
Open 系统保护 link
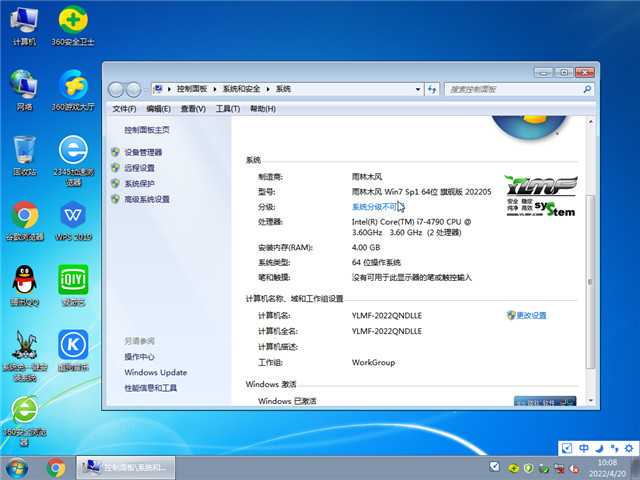tap(140, 183)
